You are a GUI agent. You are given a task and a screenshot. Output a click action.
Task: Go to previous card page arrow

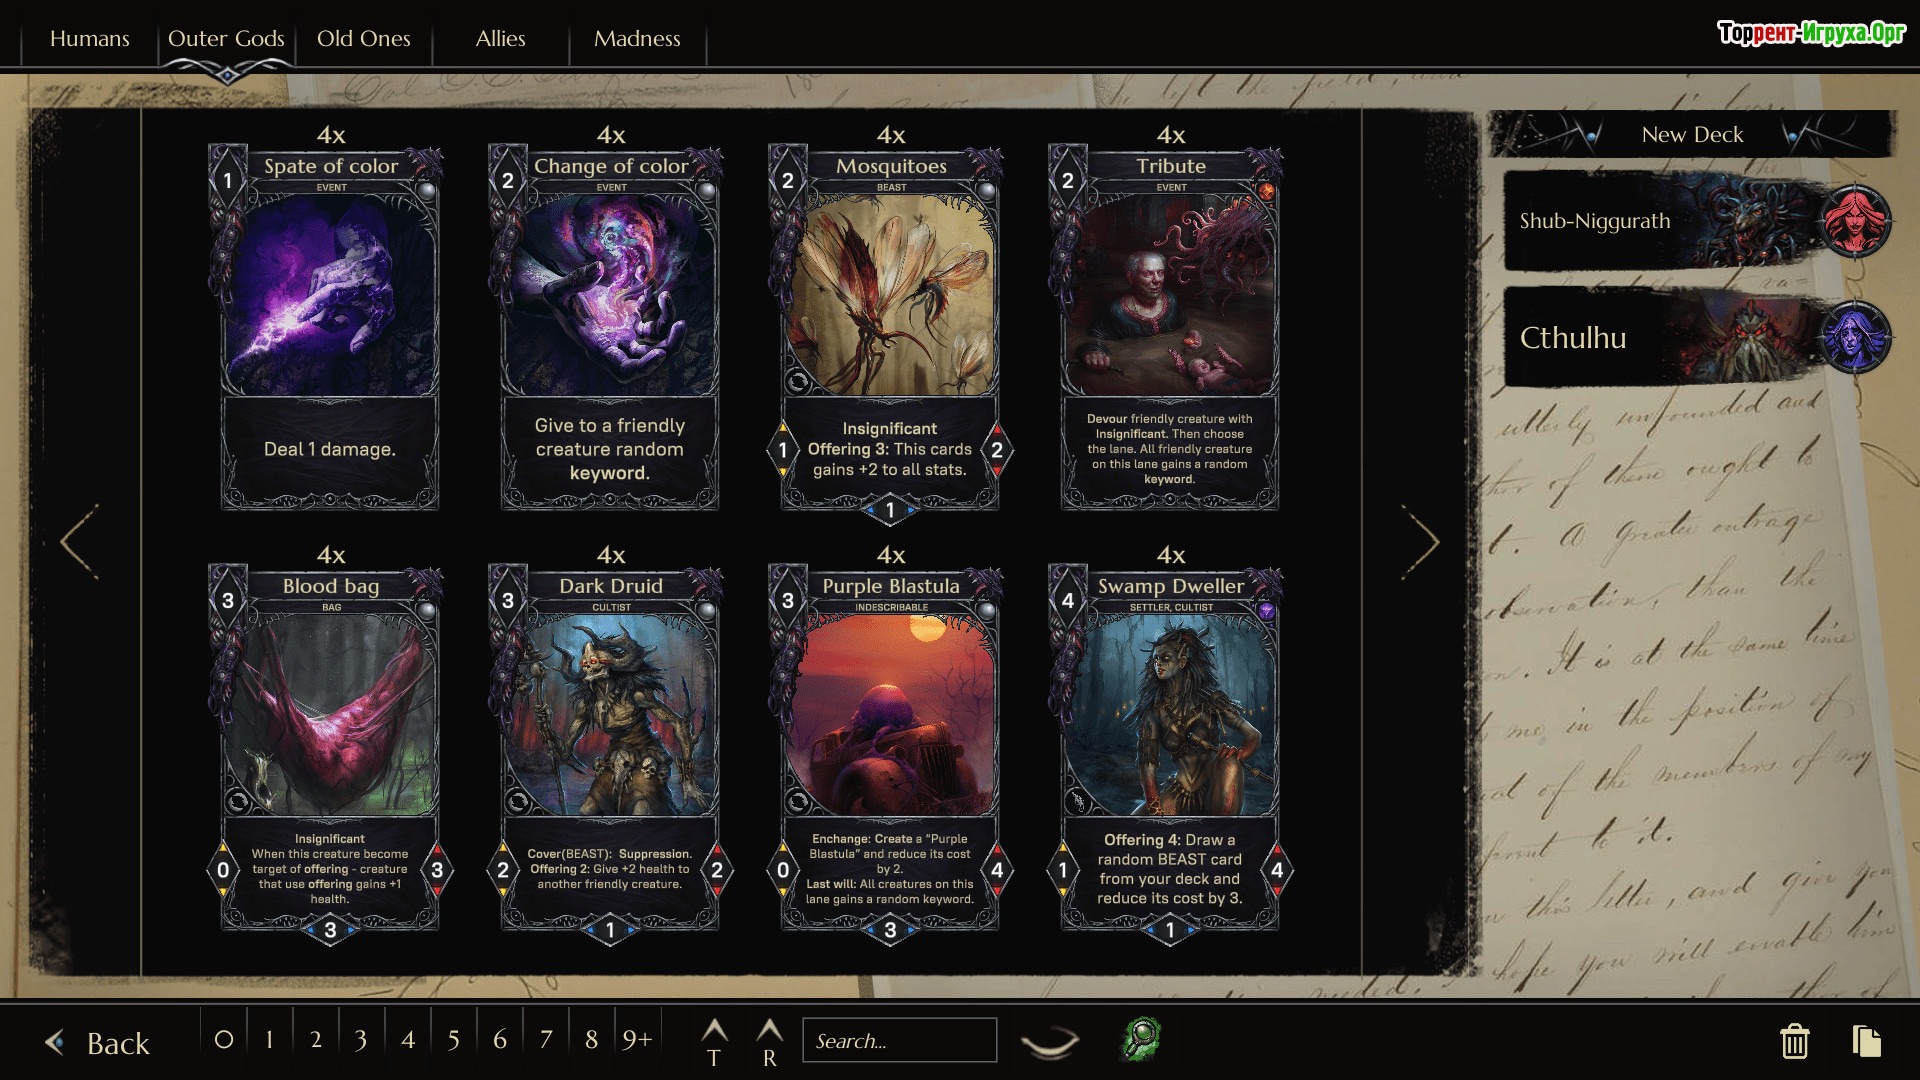(x=79, y=542)
